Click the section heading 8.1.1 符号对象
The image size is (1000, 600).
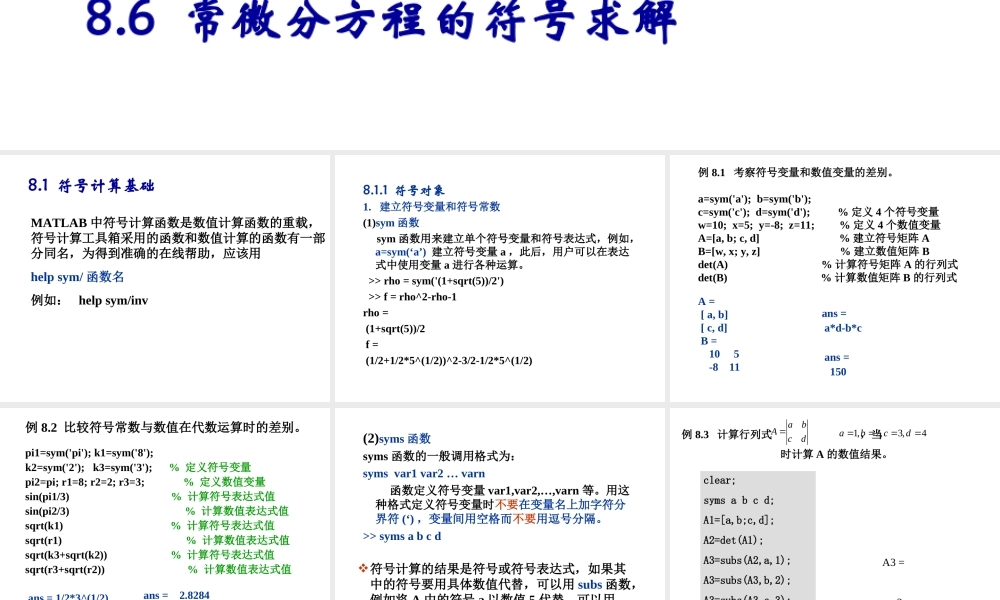click(402, 190)
